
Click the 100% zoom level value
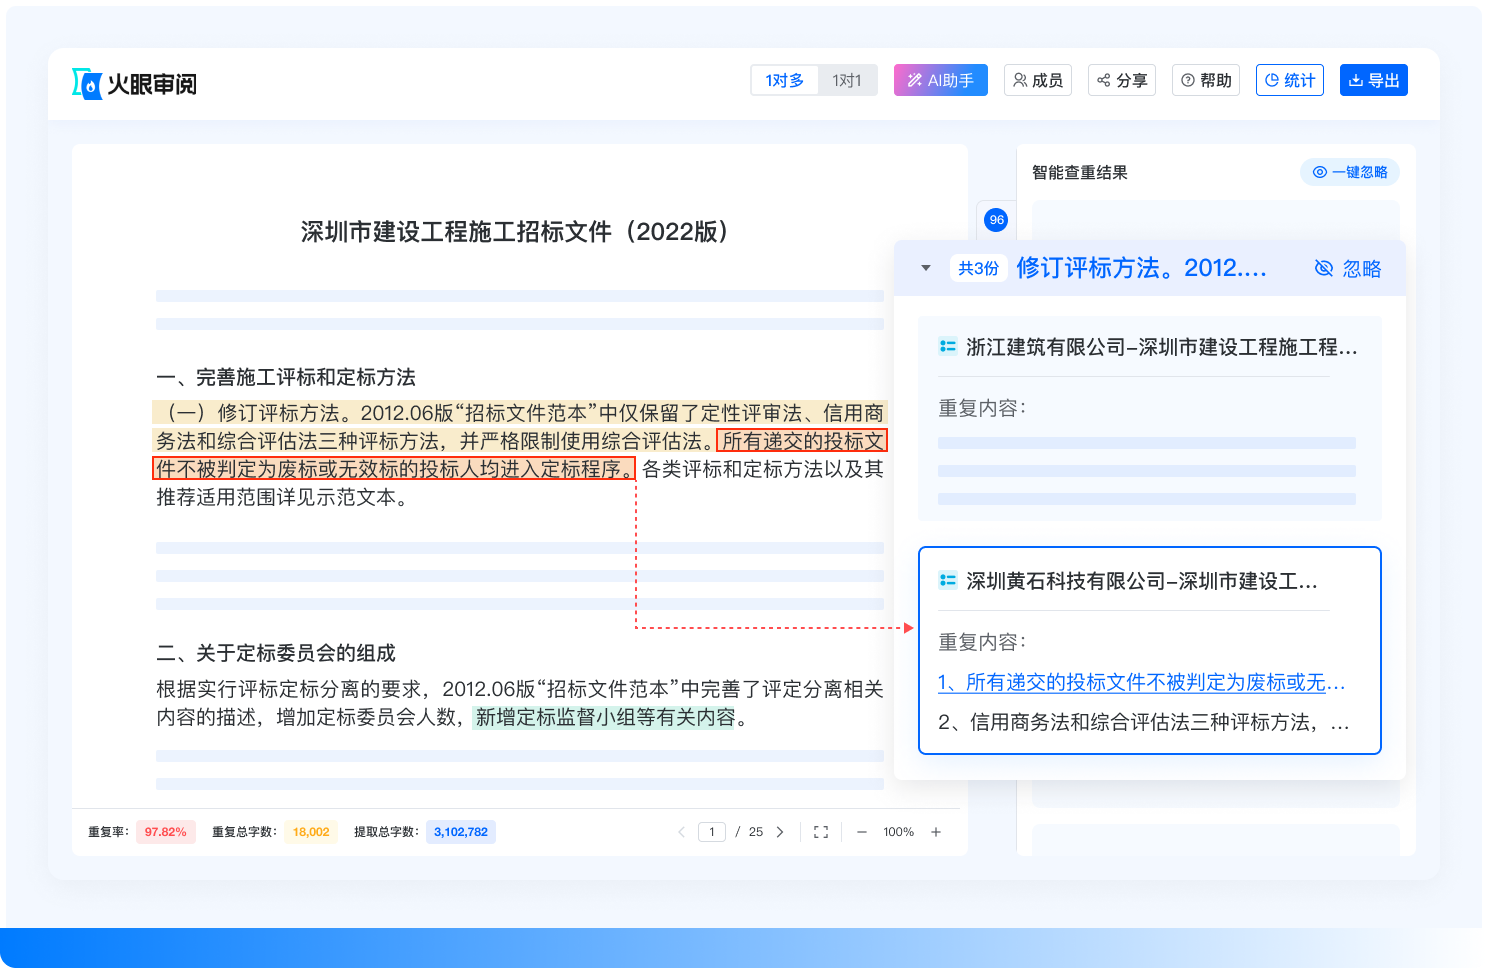coord(898,832)
